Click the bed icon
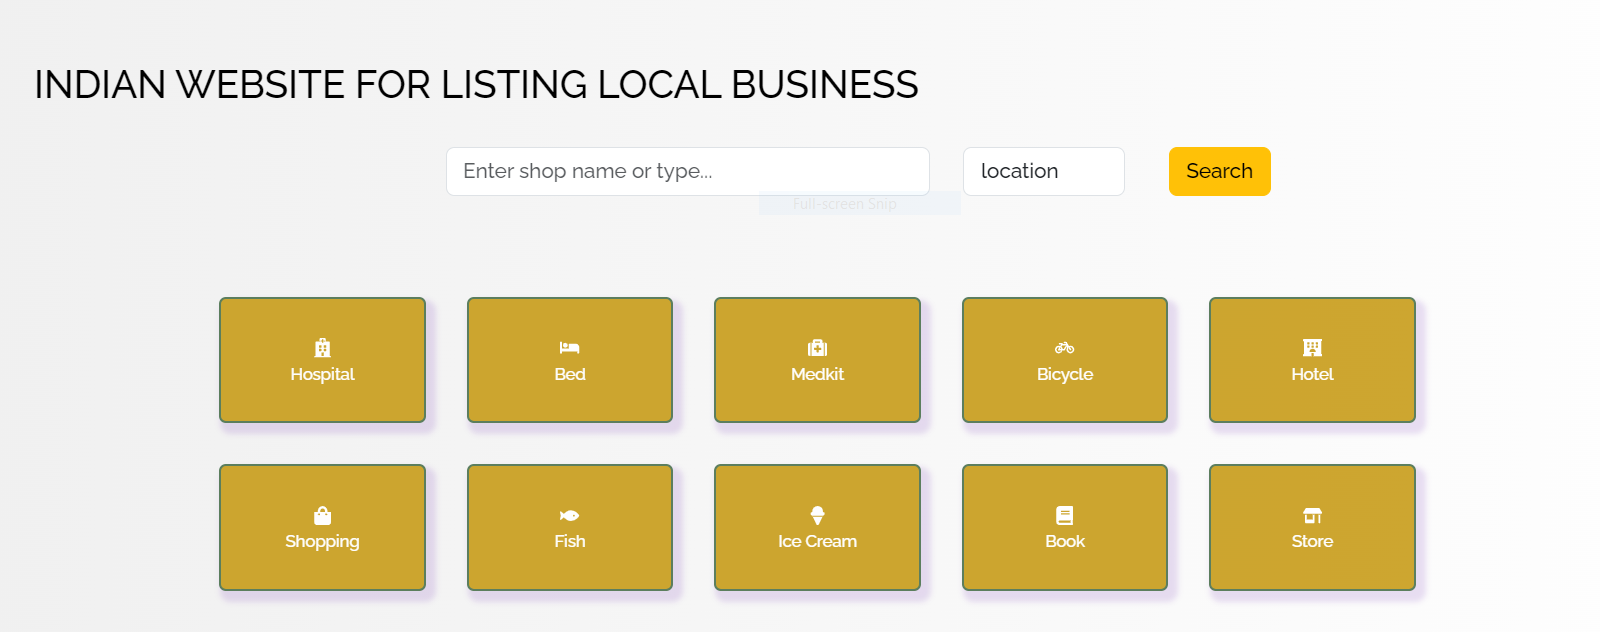This screenshot has width=1600, height=632. (569, 348)
